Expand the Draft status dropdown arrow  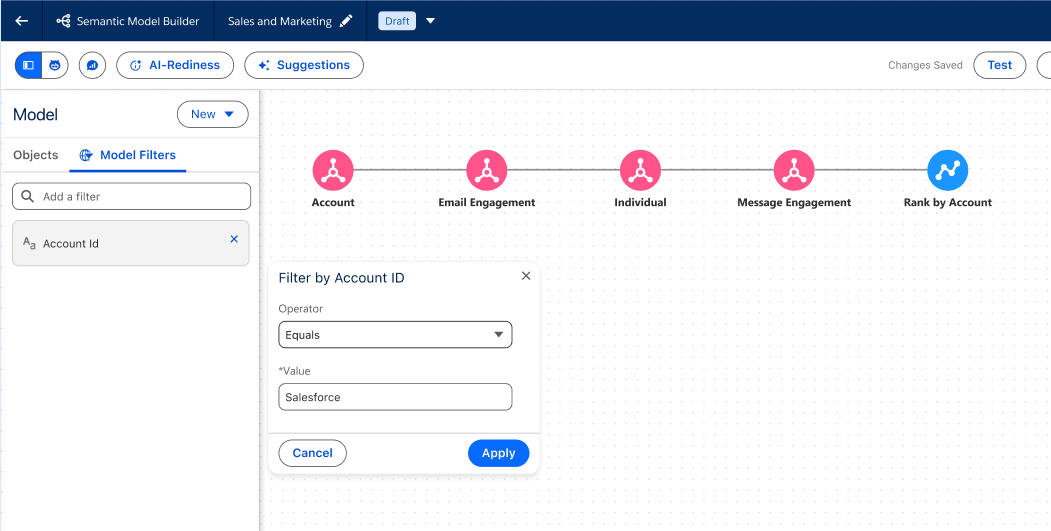(431, 21)
